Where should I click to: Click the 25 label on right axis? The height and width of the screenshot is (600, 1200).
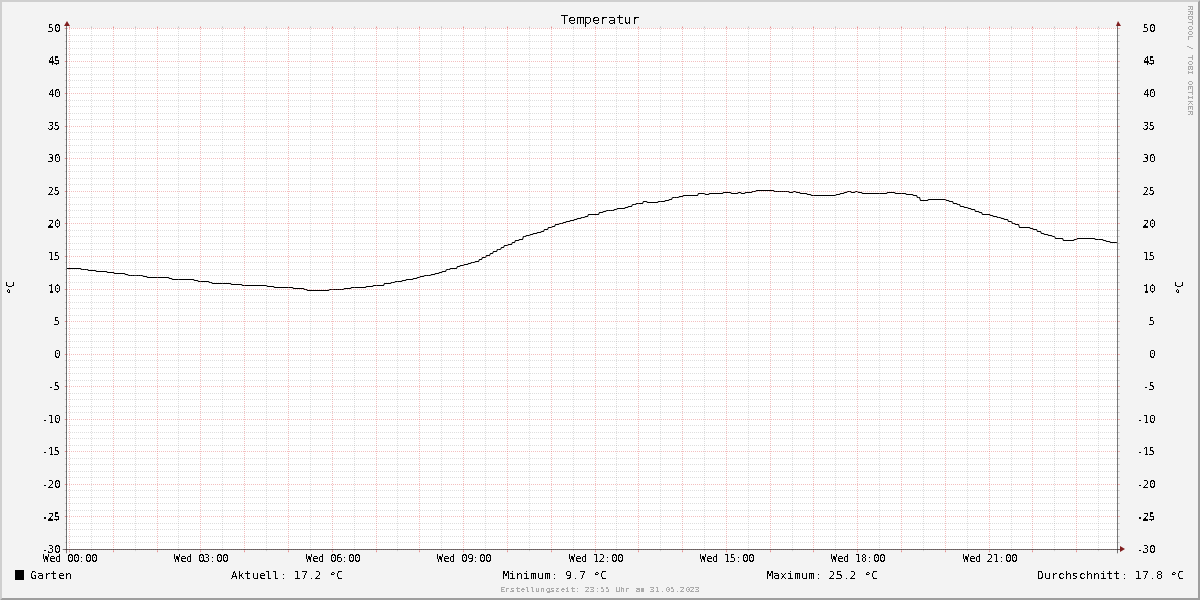pos(1149,191)
